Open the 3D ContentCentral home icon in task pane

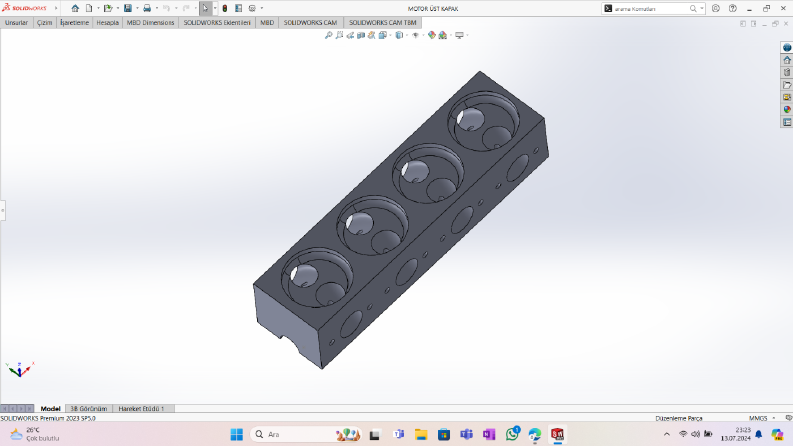tap(787, 60)
